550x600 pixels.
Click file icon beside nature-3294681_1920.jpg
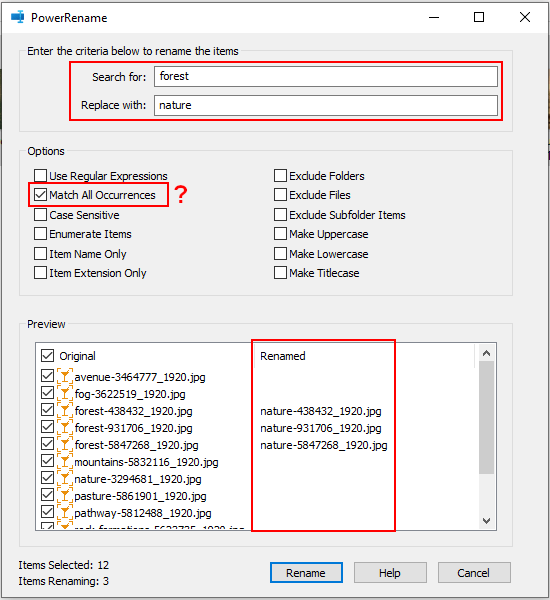point(65,479)
